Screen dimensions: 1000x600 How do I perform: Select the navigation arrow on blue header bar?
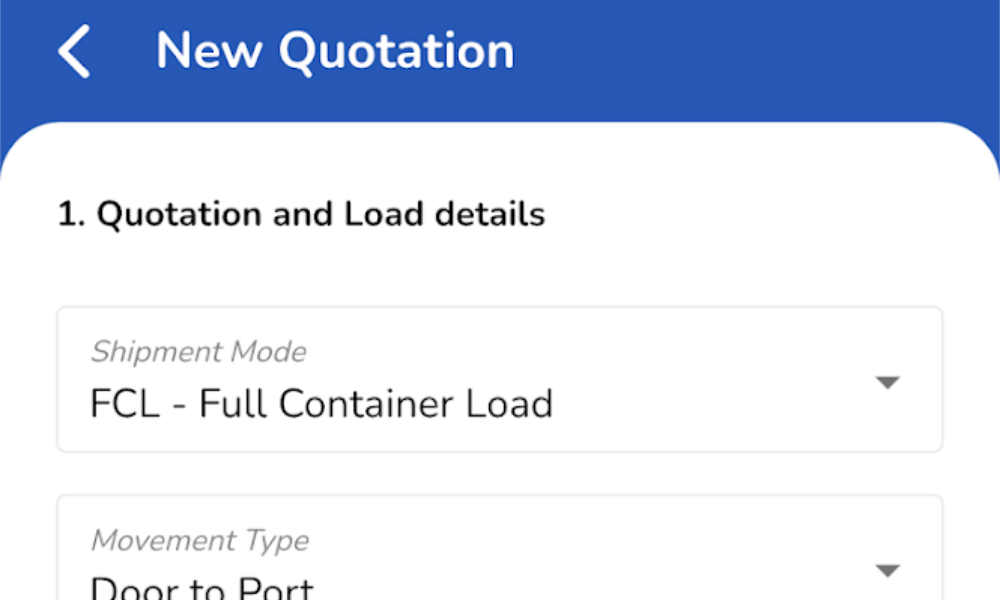click(x=73, y=50)
